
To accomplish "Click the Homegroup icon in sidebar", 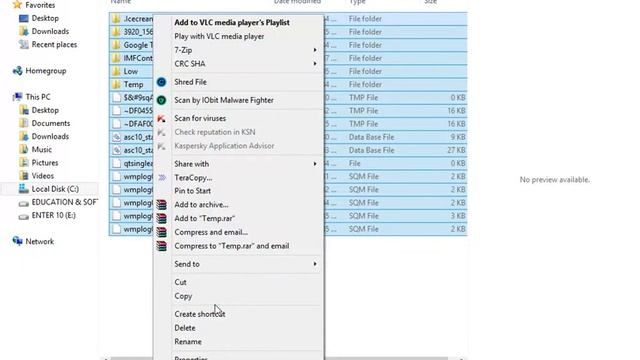I will [x=18, y=71].
